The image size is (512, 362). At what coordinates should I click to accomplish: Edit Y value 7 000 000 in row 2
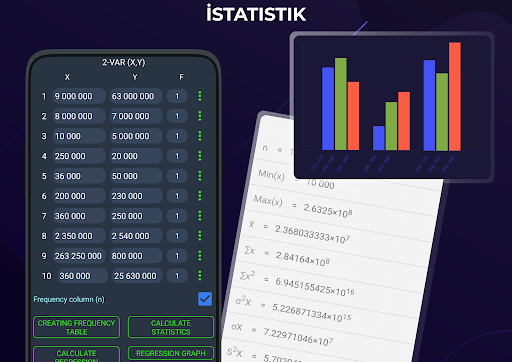136,116
